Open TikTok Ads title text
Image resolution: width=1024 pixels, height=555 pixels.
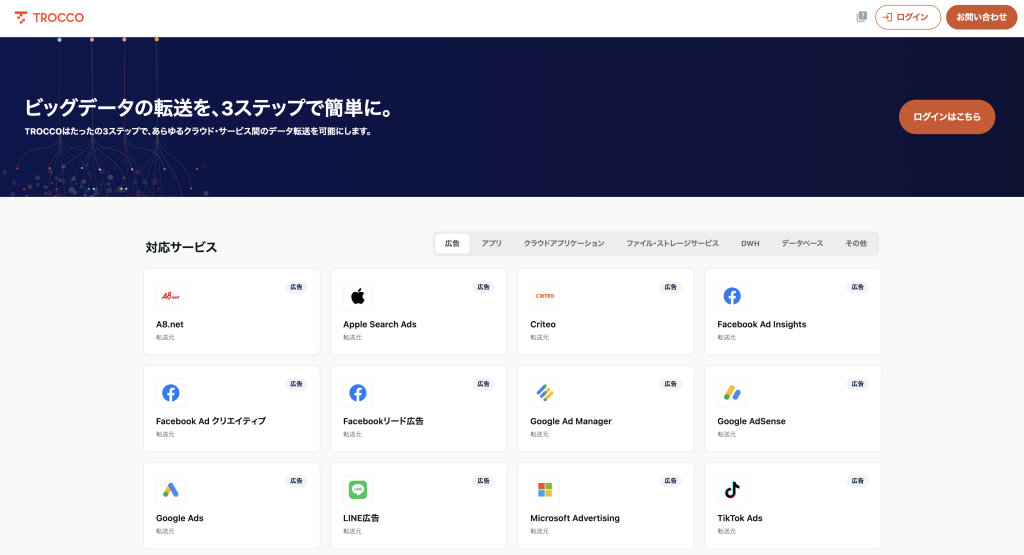pyautogui.click(x=740, y=518)
